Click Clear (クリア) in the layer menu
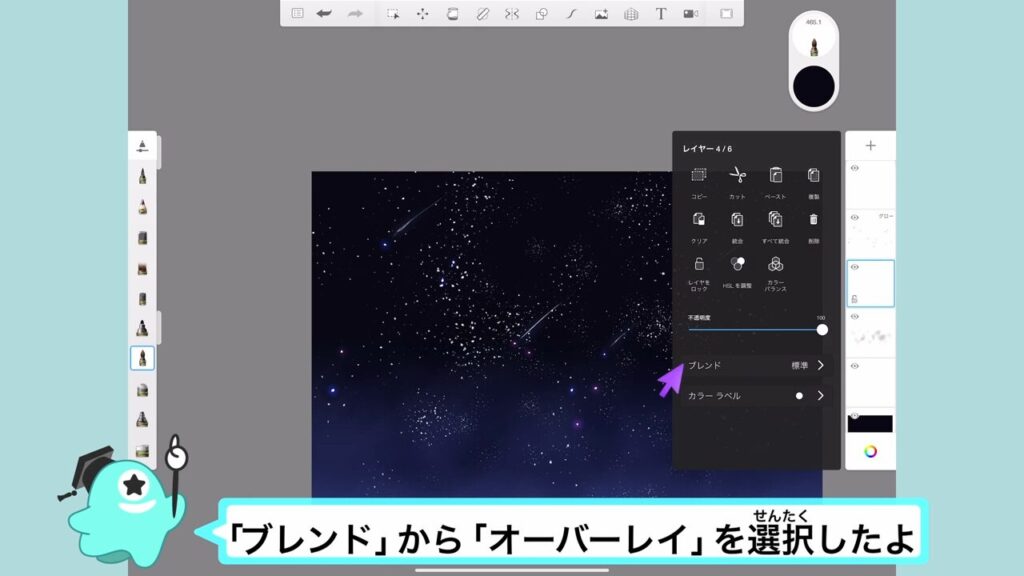1024x576 pixels. coord(699,219)
